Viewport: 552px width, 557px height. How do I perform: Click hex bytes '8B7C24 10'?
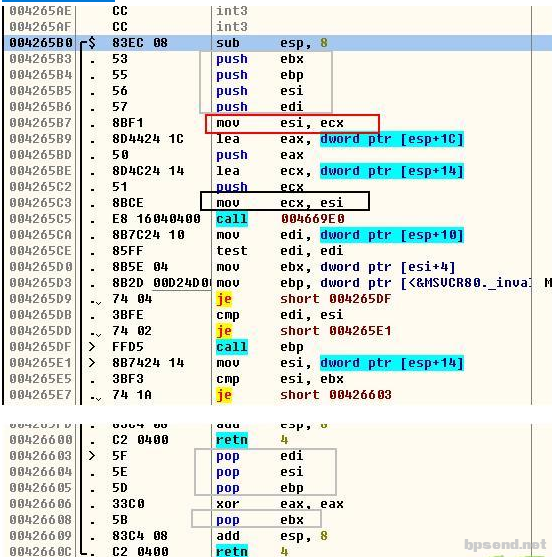(148, 235)
